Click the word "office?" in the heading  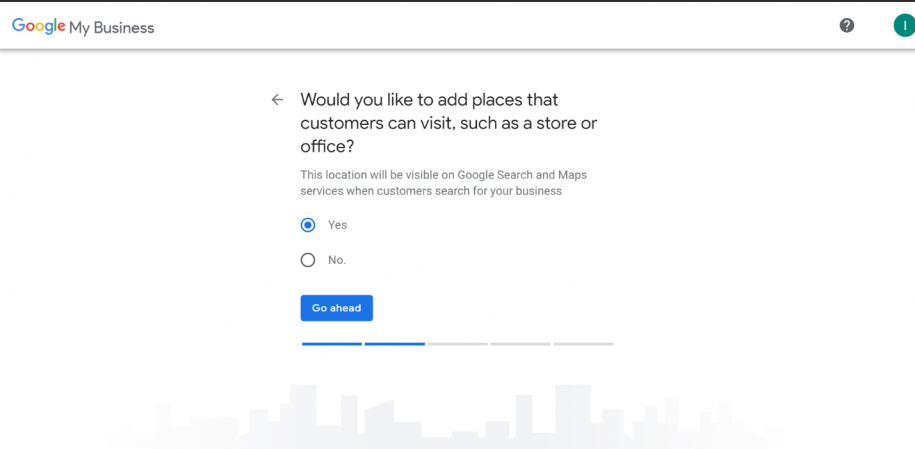click(x=327, y=147)
